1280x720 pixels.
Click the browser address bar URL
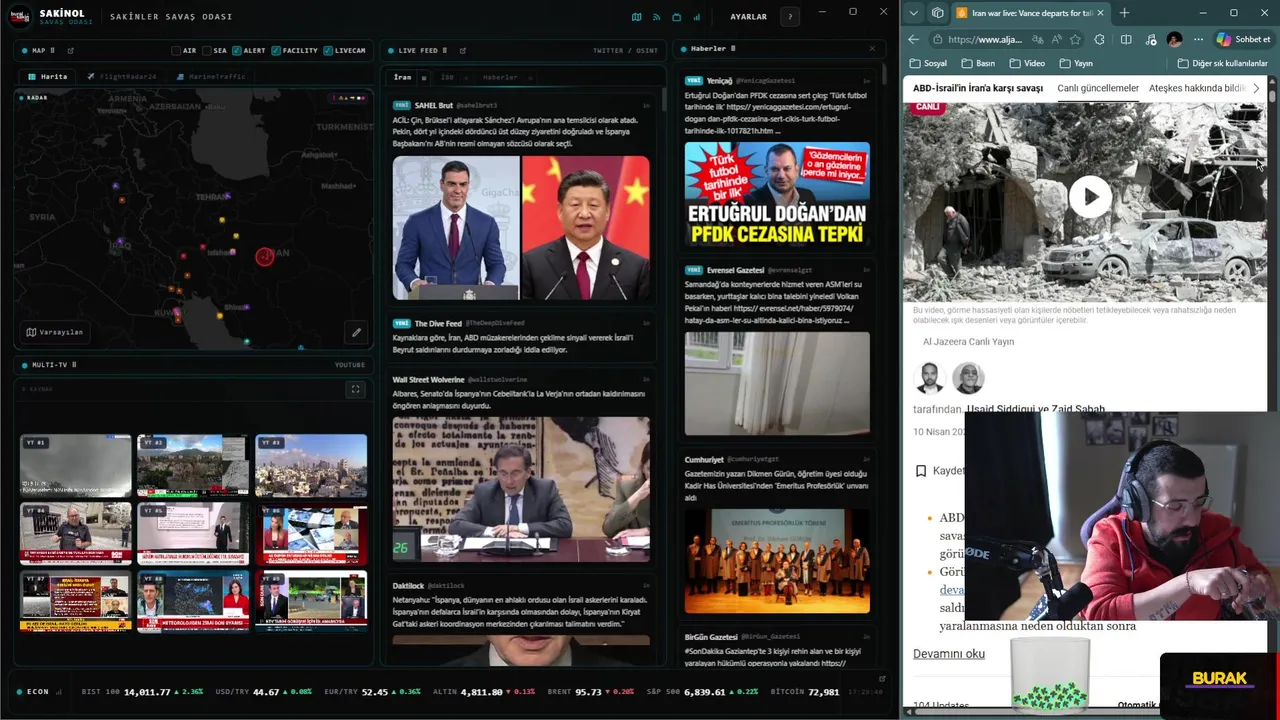pos(985,39)
